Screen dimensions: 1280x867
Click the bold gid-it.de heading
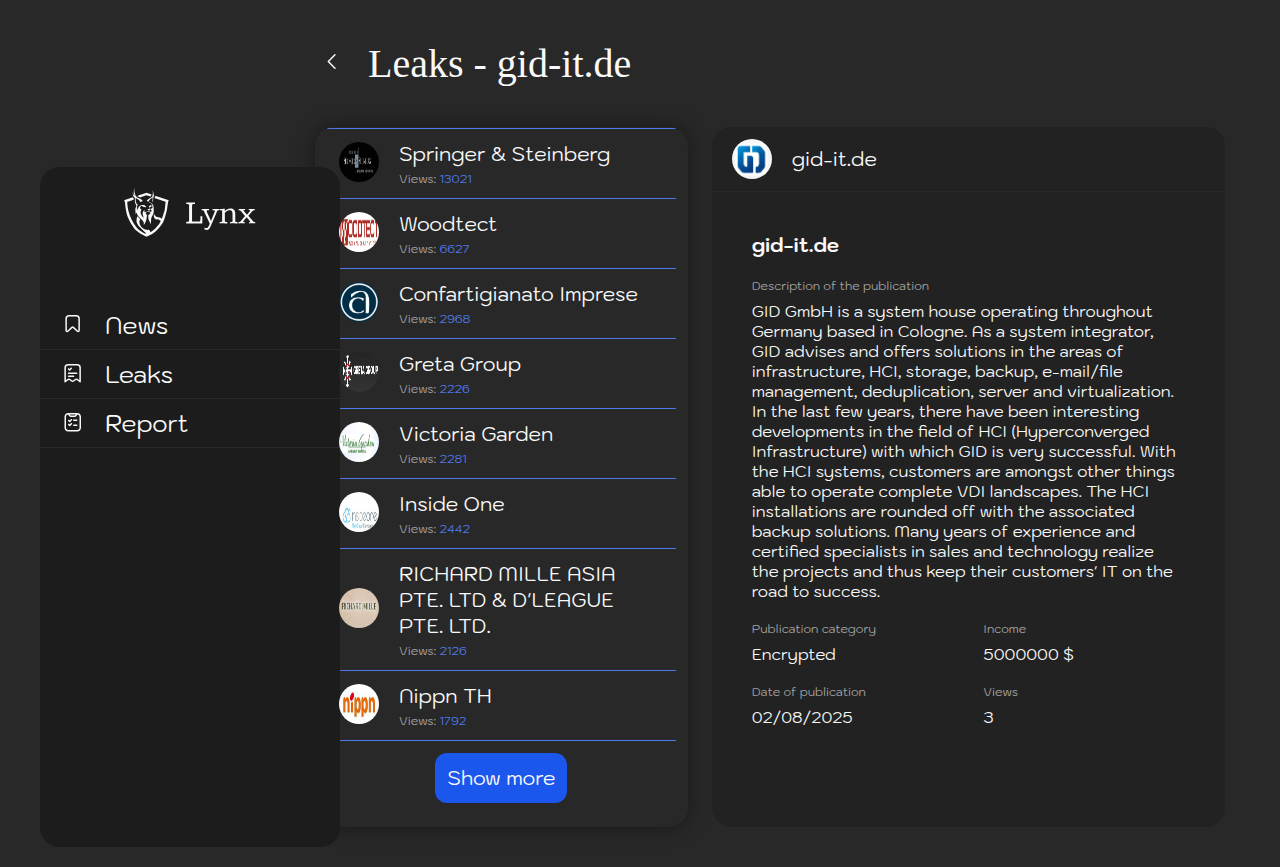795,246
